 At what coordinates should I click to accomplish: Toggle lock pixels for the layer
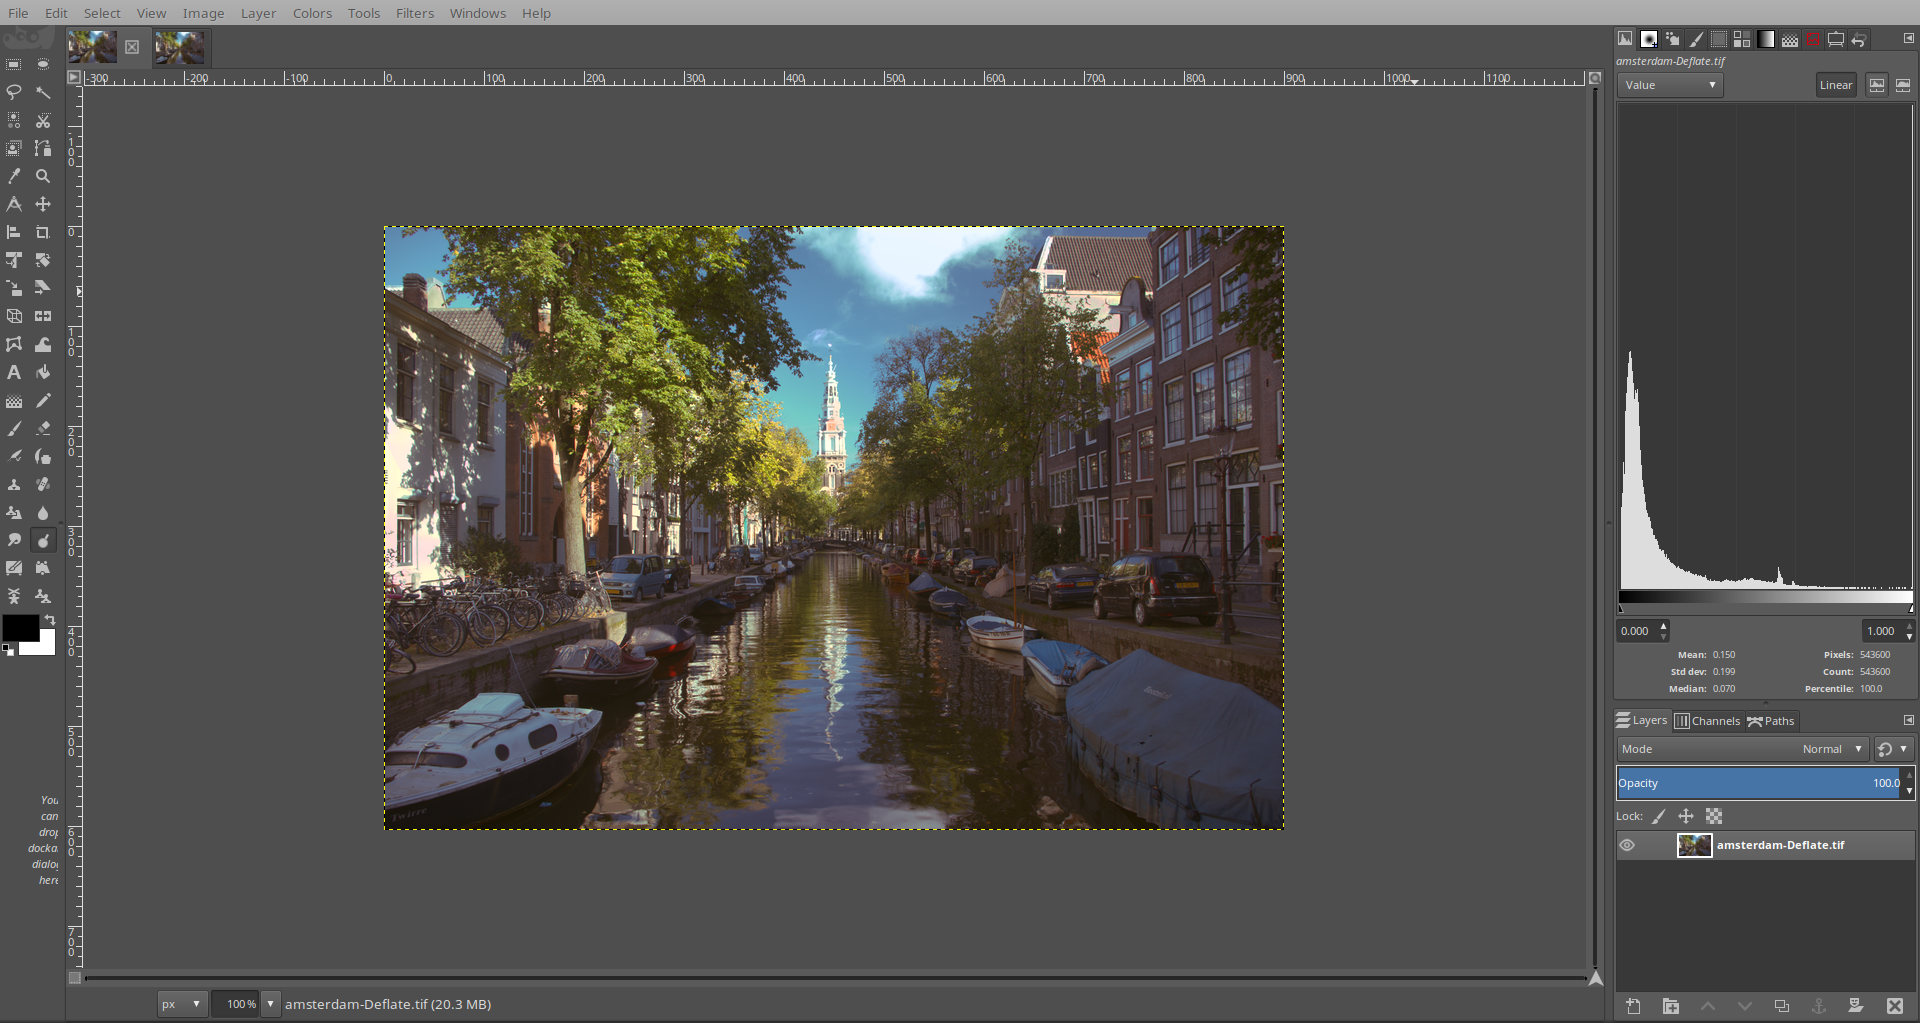pyautogui.click(x=1659, y=816)
